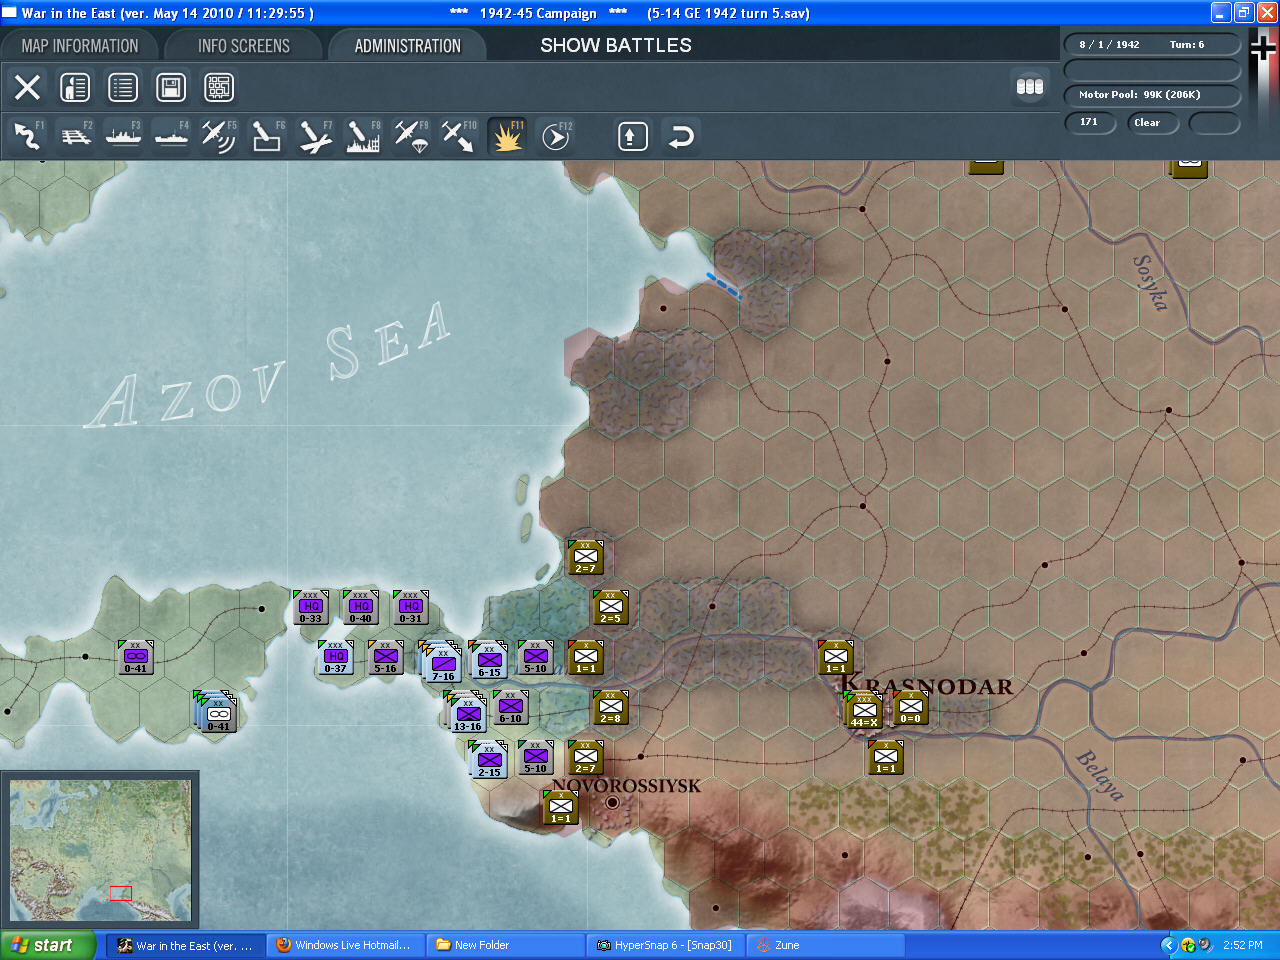
Task: Select the unit stack labeled 6-15
Action: (488, 660)
